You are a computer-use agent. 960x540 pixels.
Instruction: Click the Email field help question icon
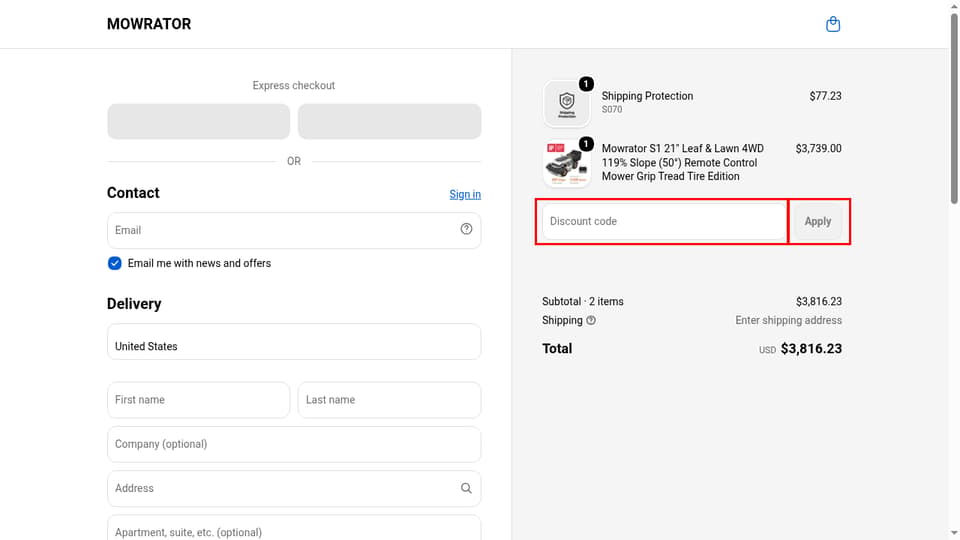(x=466, y=229)
